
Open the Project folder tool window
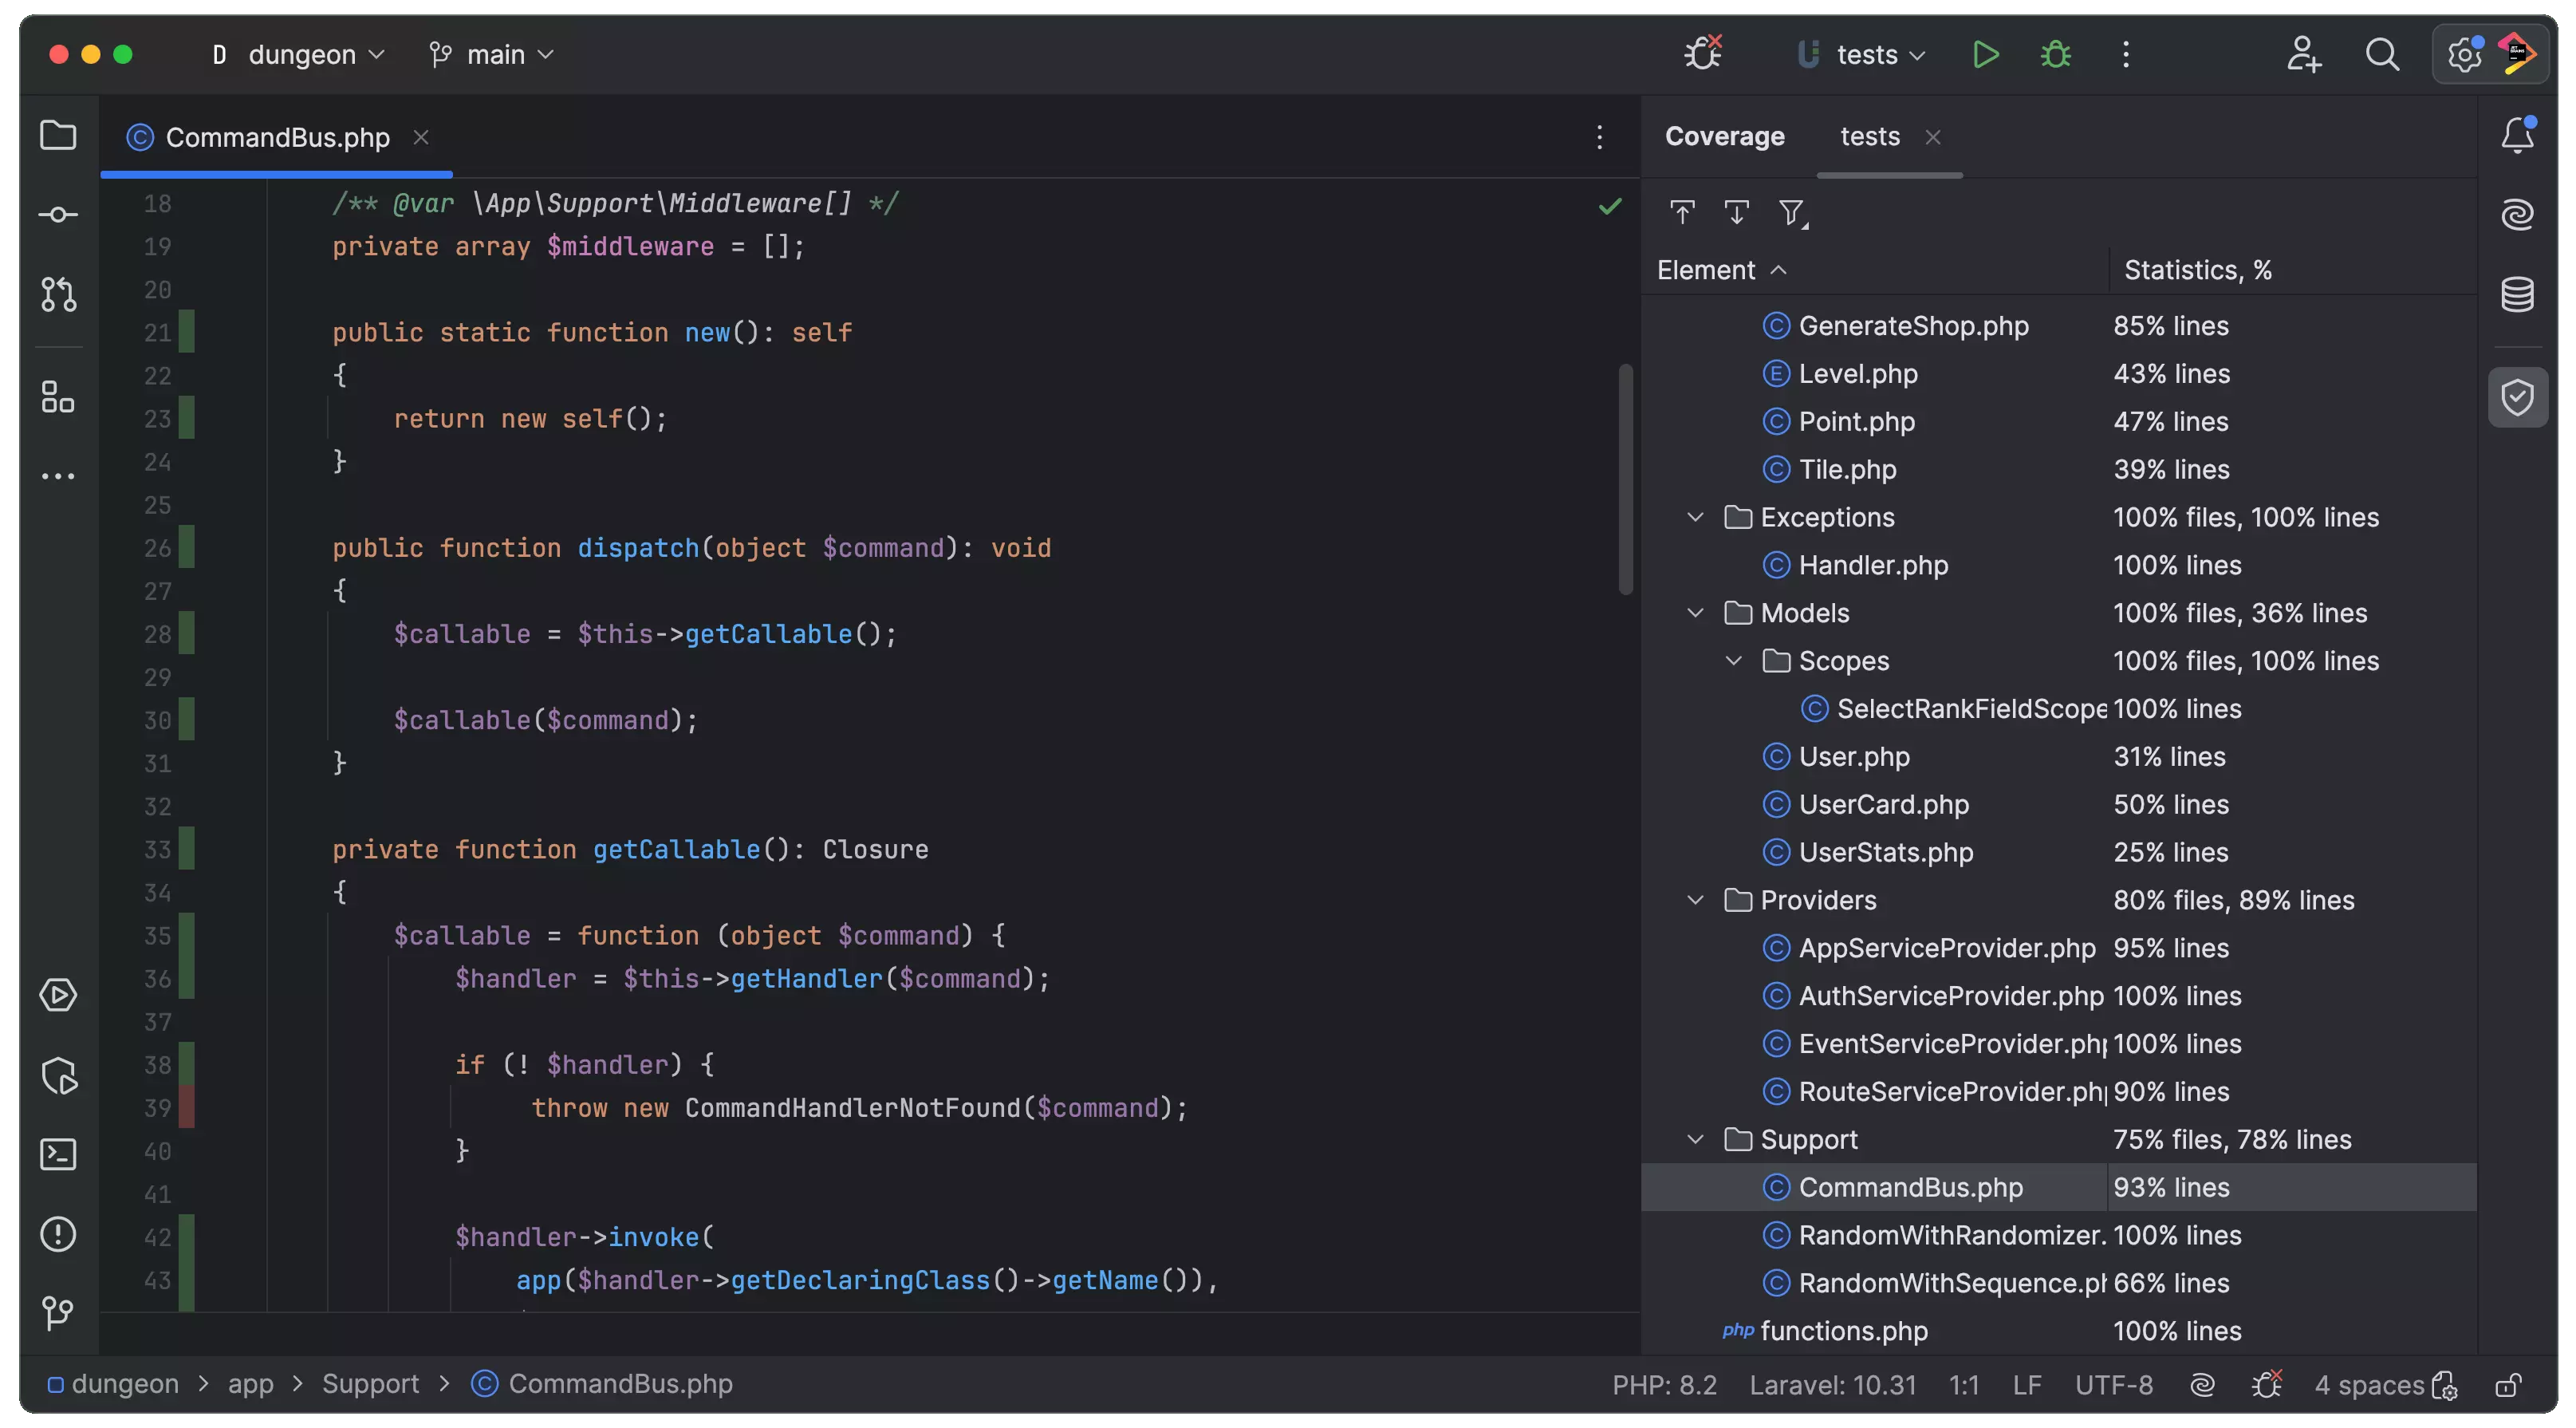click(x=58, y=135)
